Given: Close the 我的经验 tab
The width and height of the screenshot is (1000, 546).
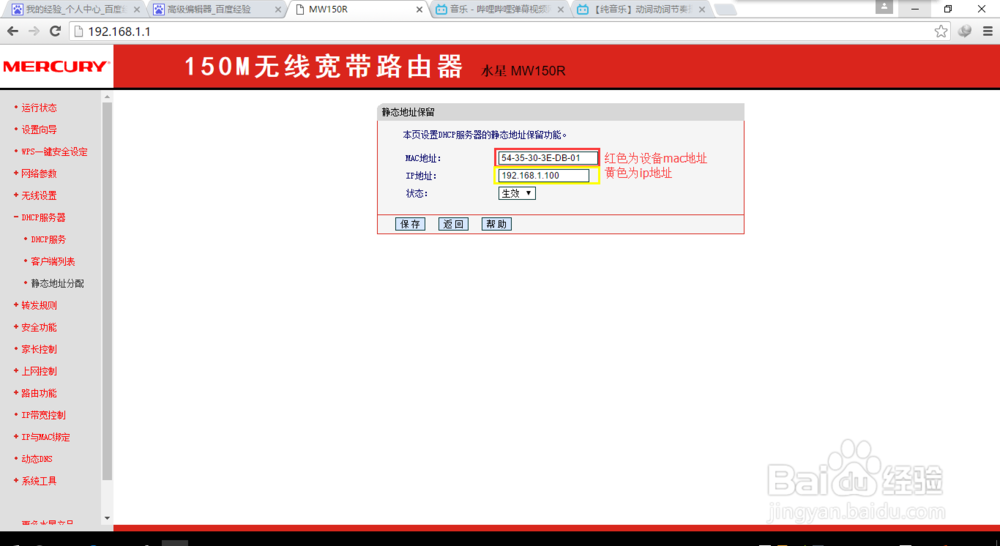Looking at the screenshot, I should 136,10.
